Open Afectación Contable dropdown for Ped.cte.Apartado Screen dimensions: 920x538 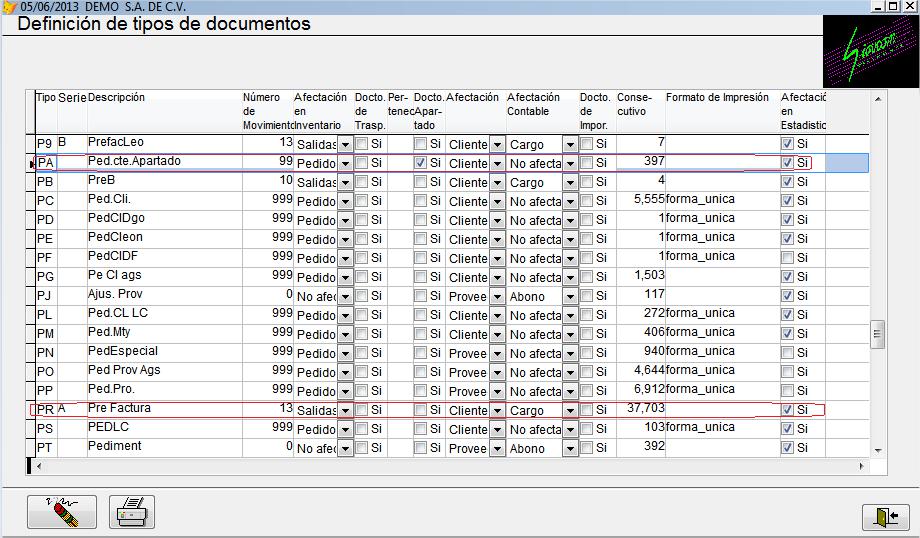point(570,164)
